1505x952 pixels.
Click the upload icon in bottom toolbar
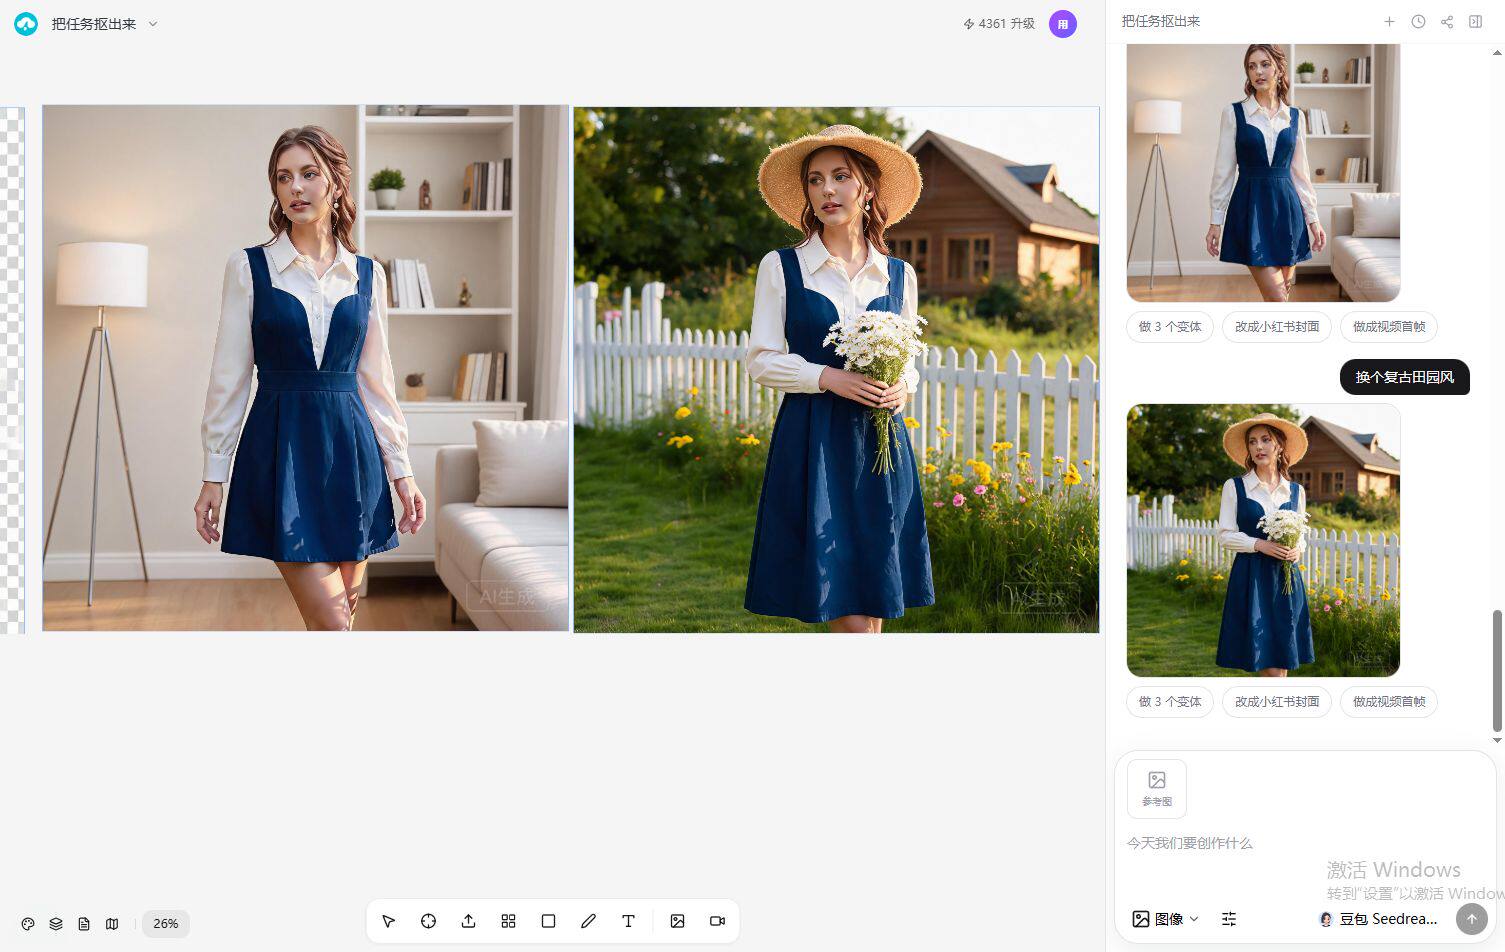point(468,921)
